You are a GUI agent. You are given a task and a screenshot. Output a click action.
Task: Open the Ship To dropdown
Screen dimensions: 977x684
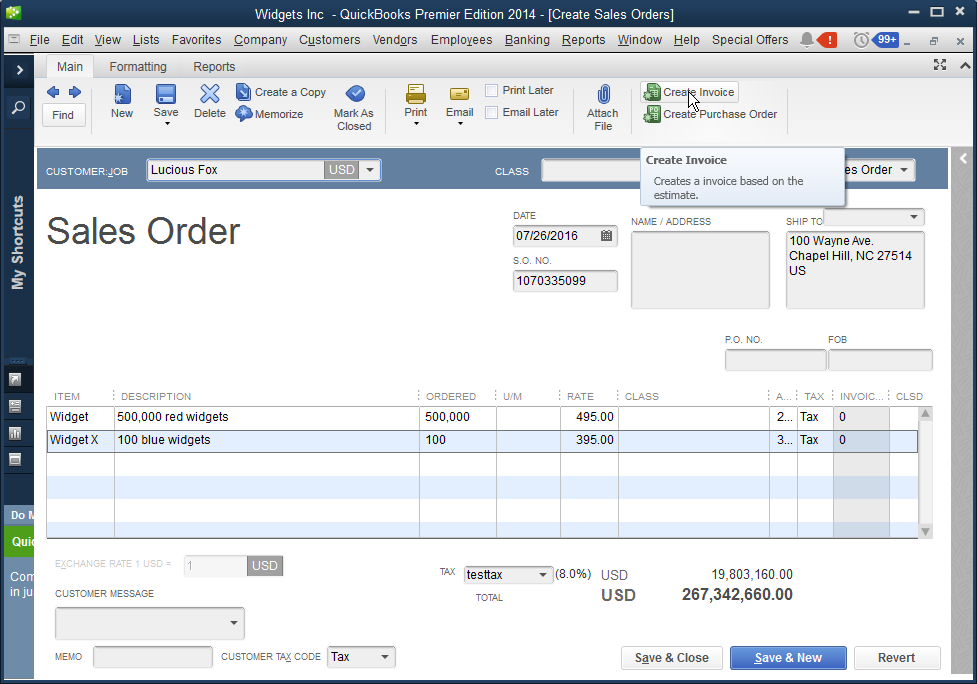pyautogui.click(x=914, y=217)
